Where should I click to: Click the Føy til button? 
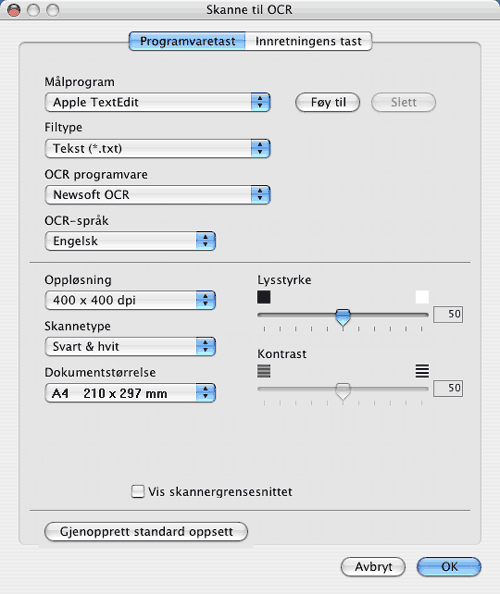point(328,102)
